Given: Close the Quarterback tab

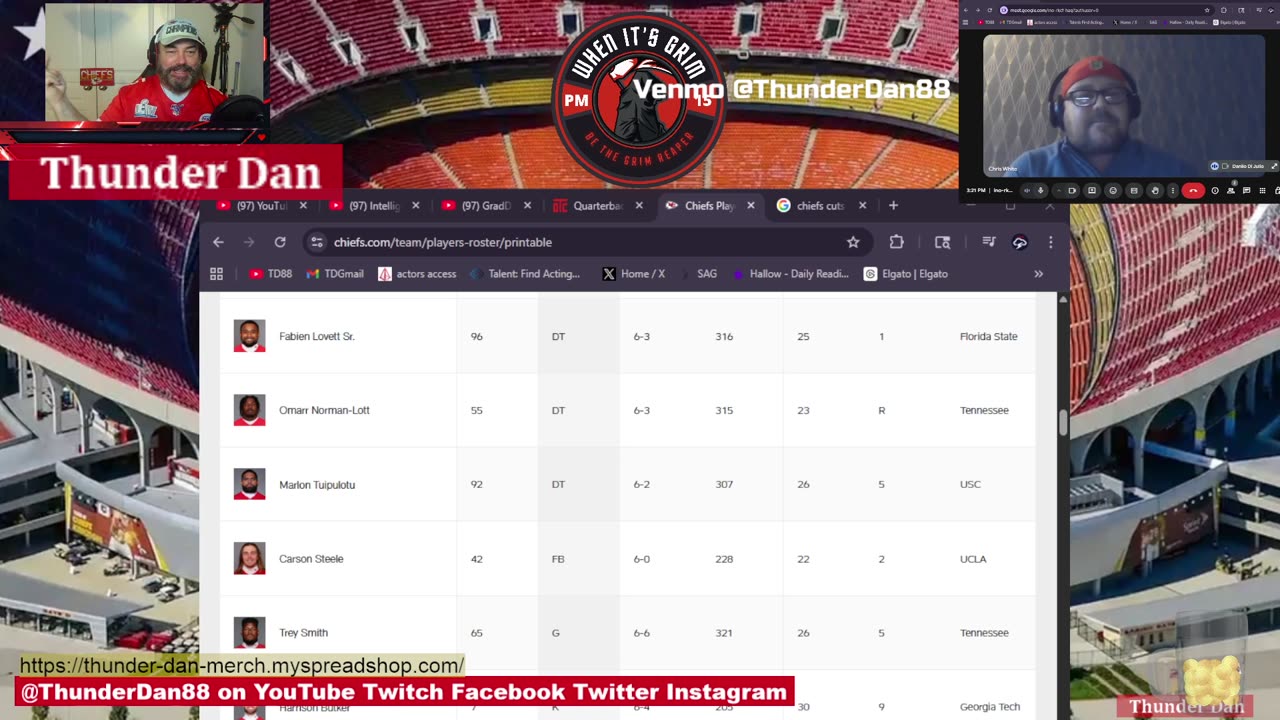Looking at the screenshot, I should click(x=638, y=206).
